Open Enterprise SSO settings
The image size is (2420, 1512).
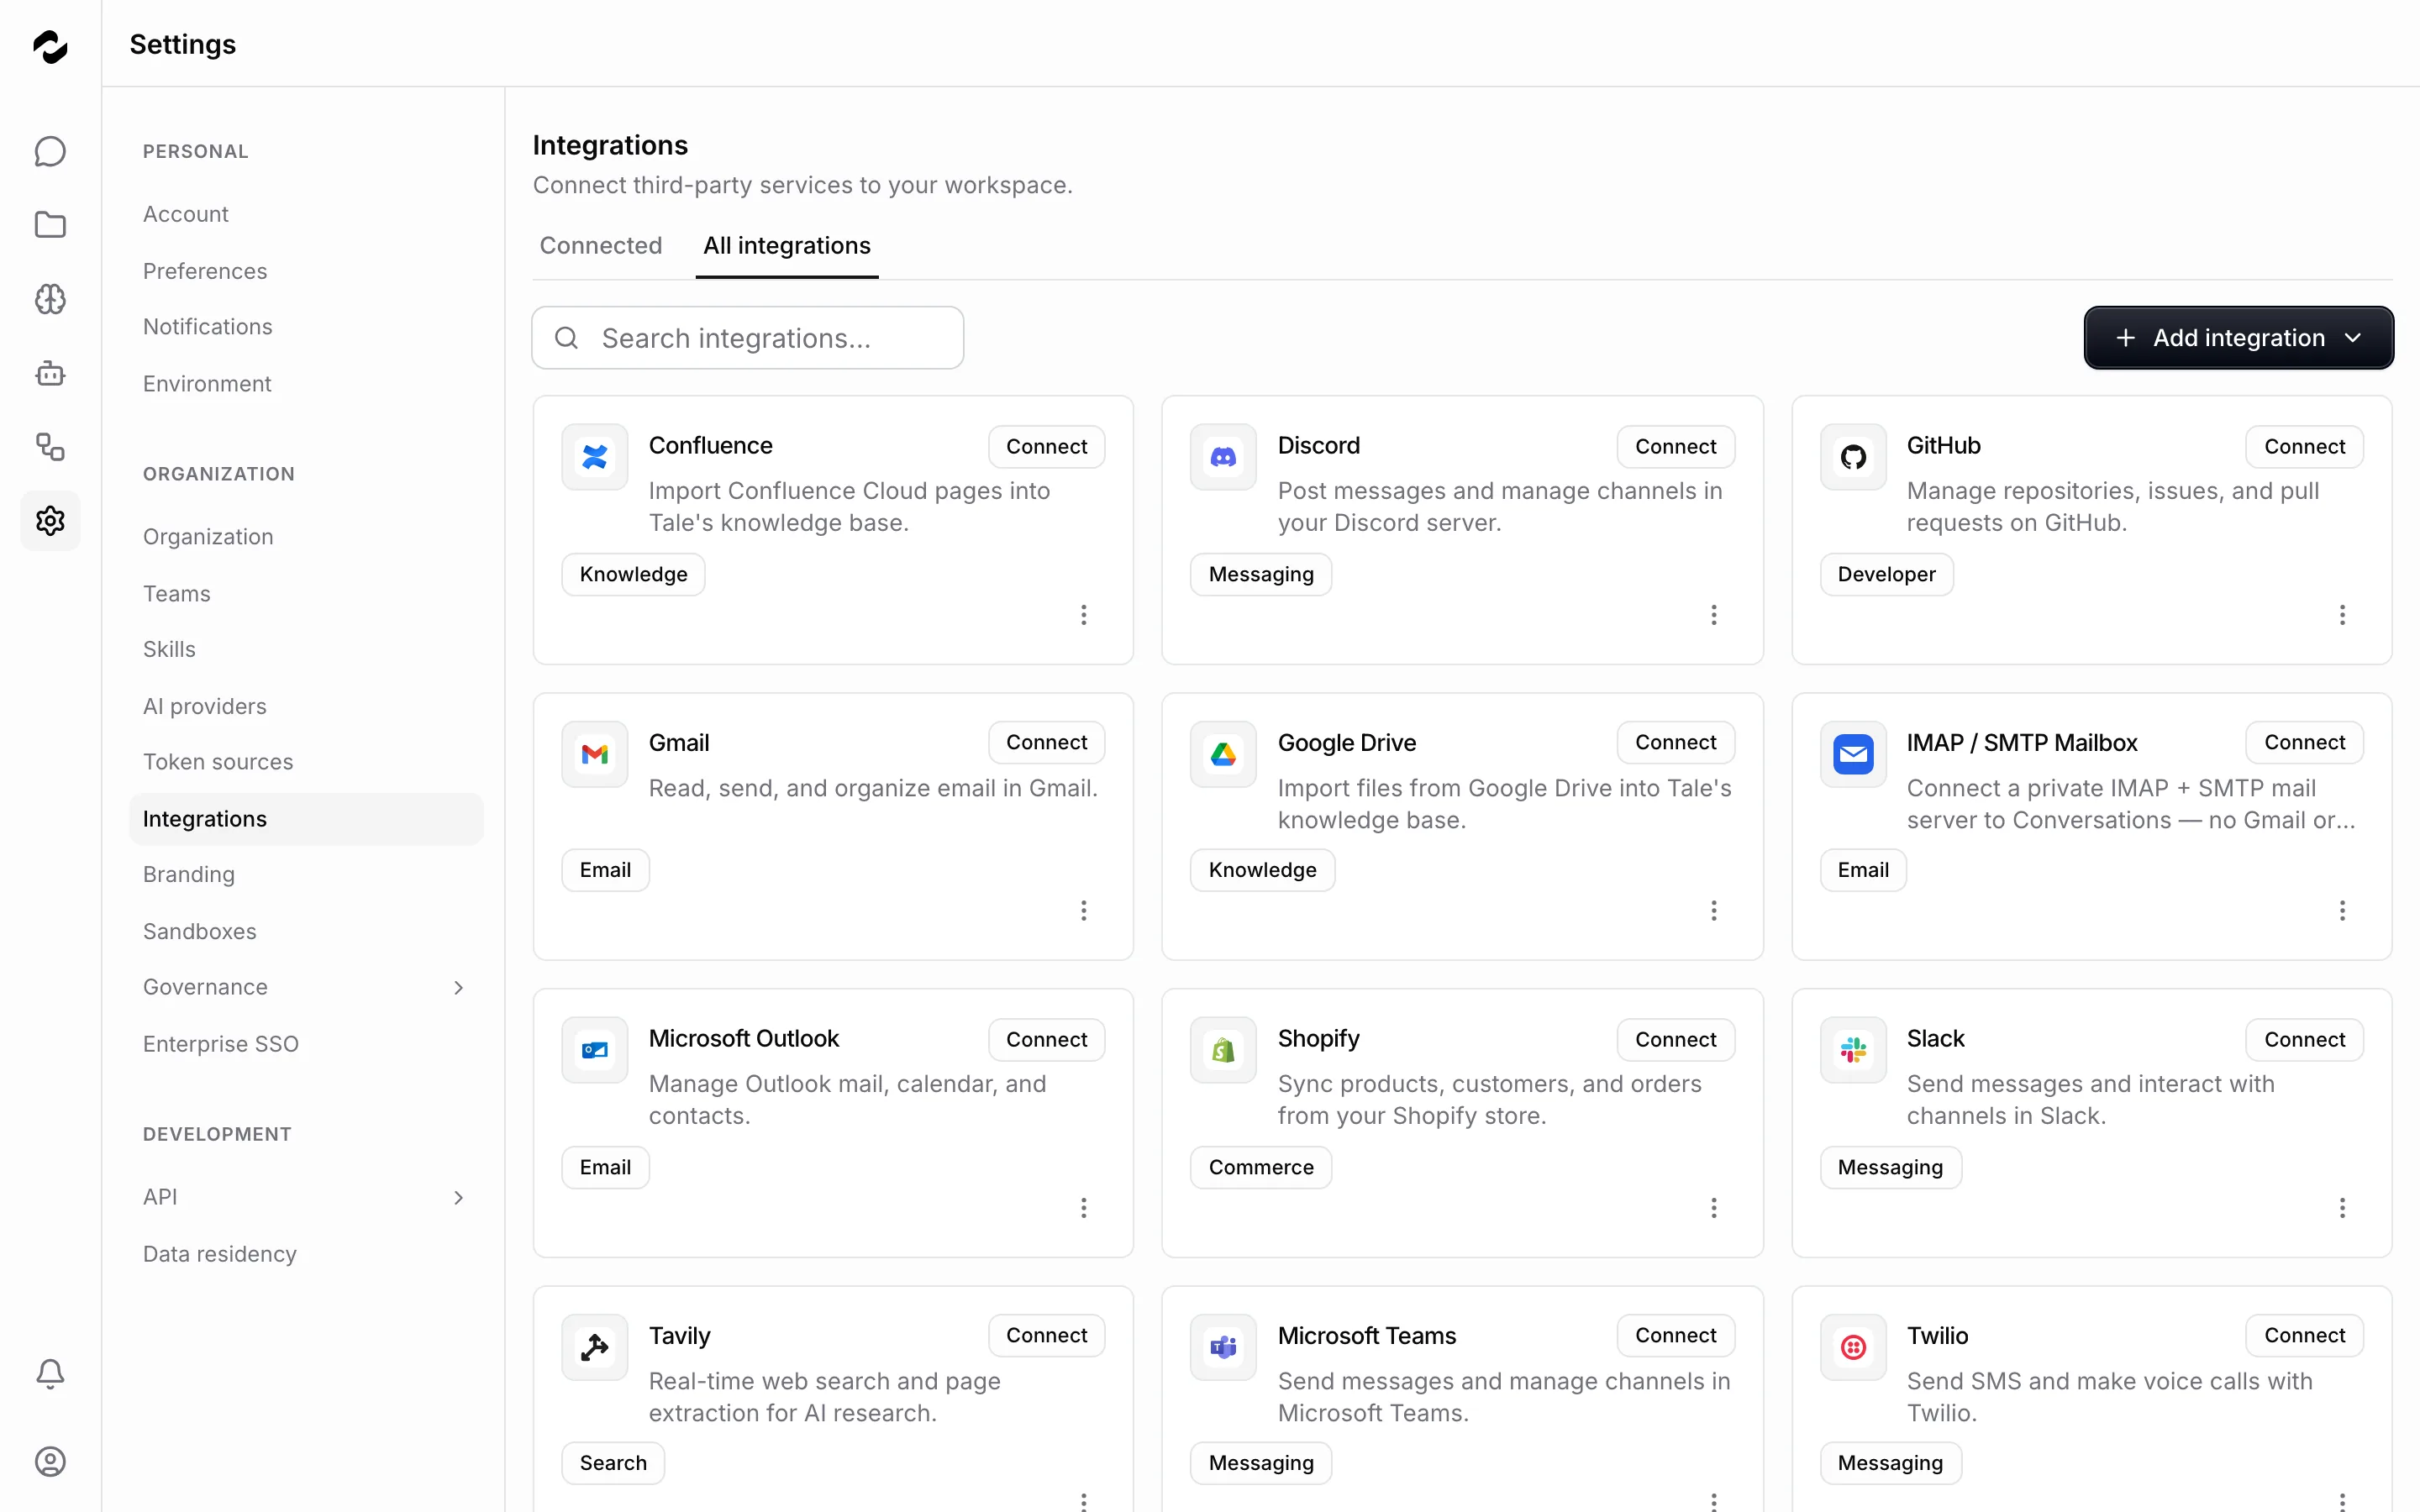pyautogui.click(x=306, y=1044)
